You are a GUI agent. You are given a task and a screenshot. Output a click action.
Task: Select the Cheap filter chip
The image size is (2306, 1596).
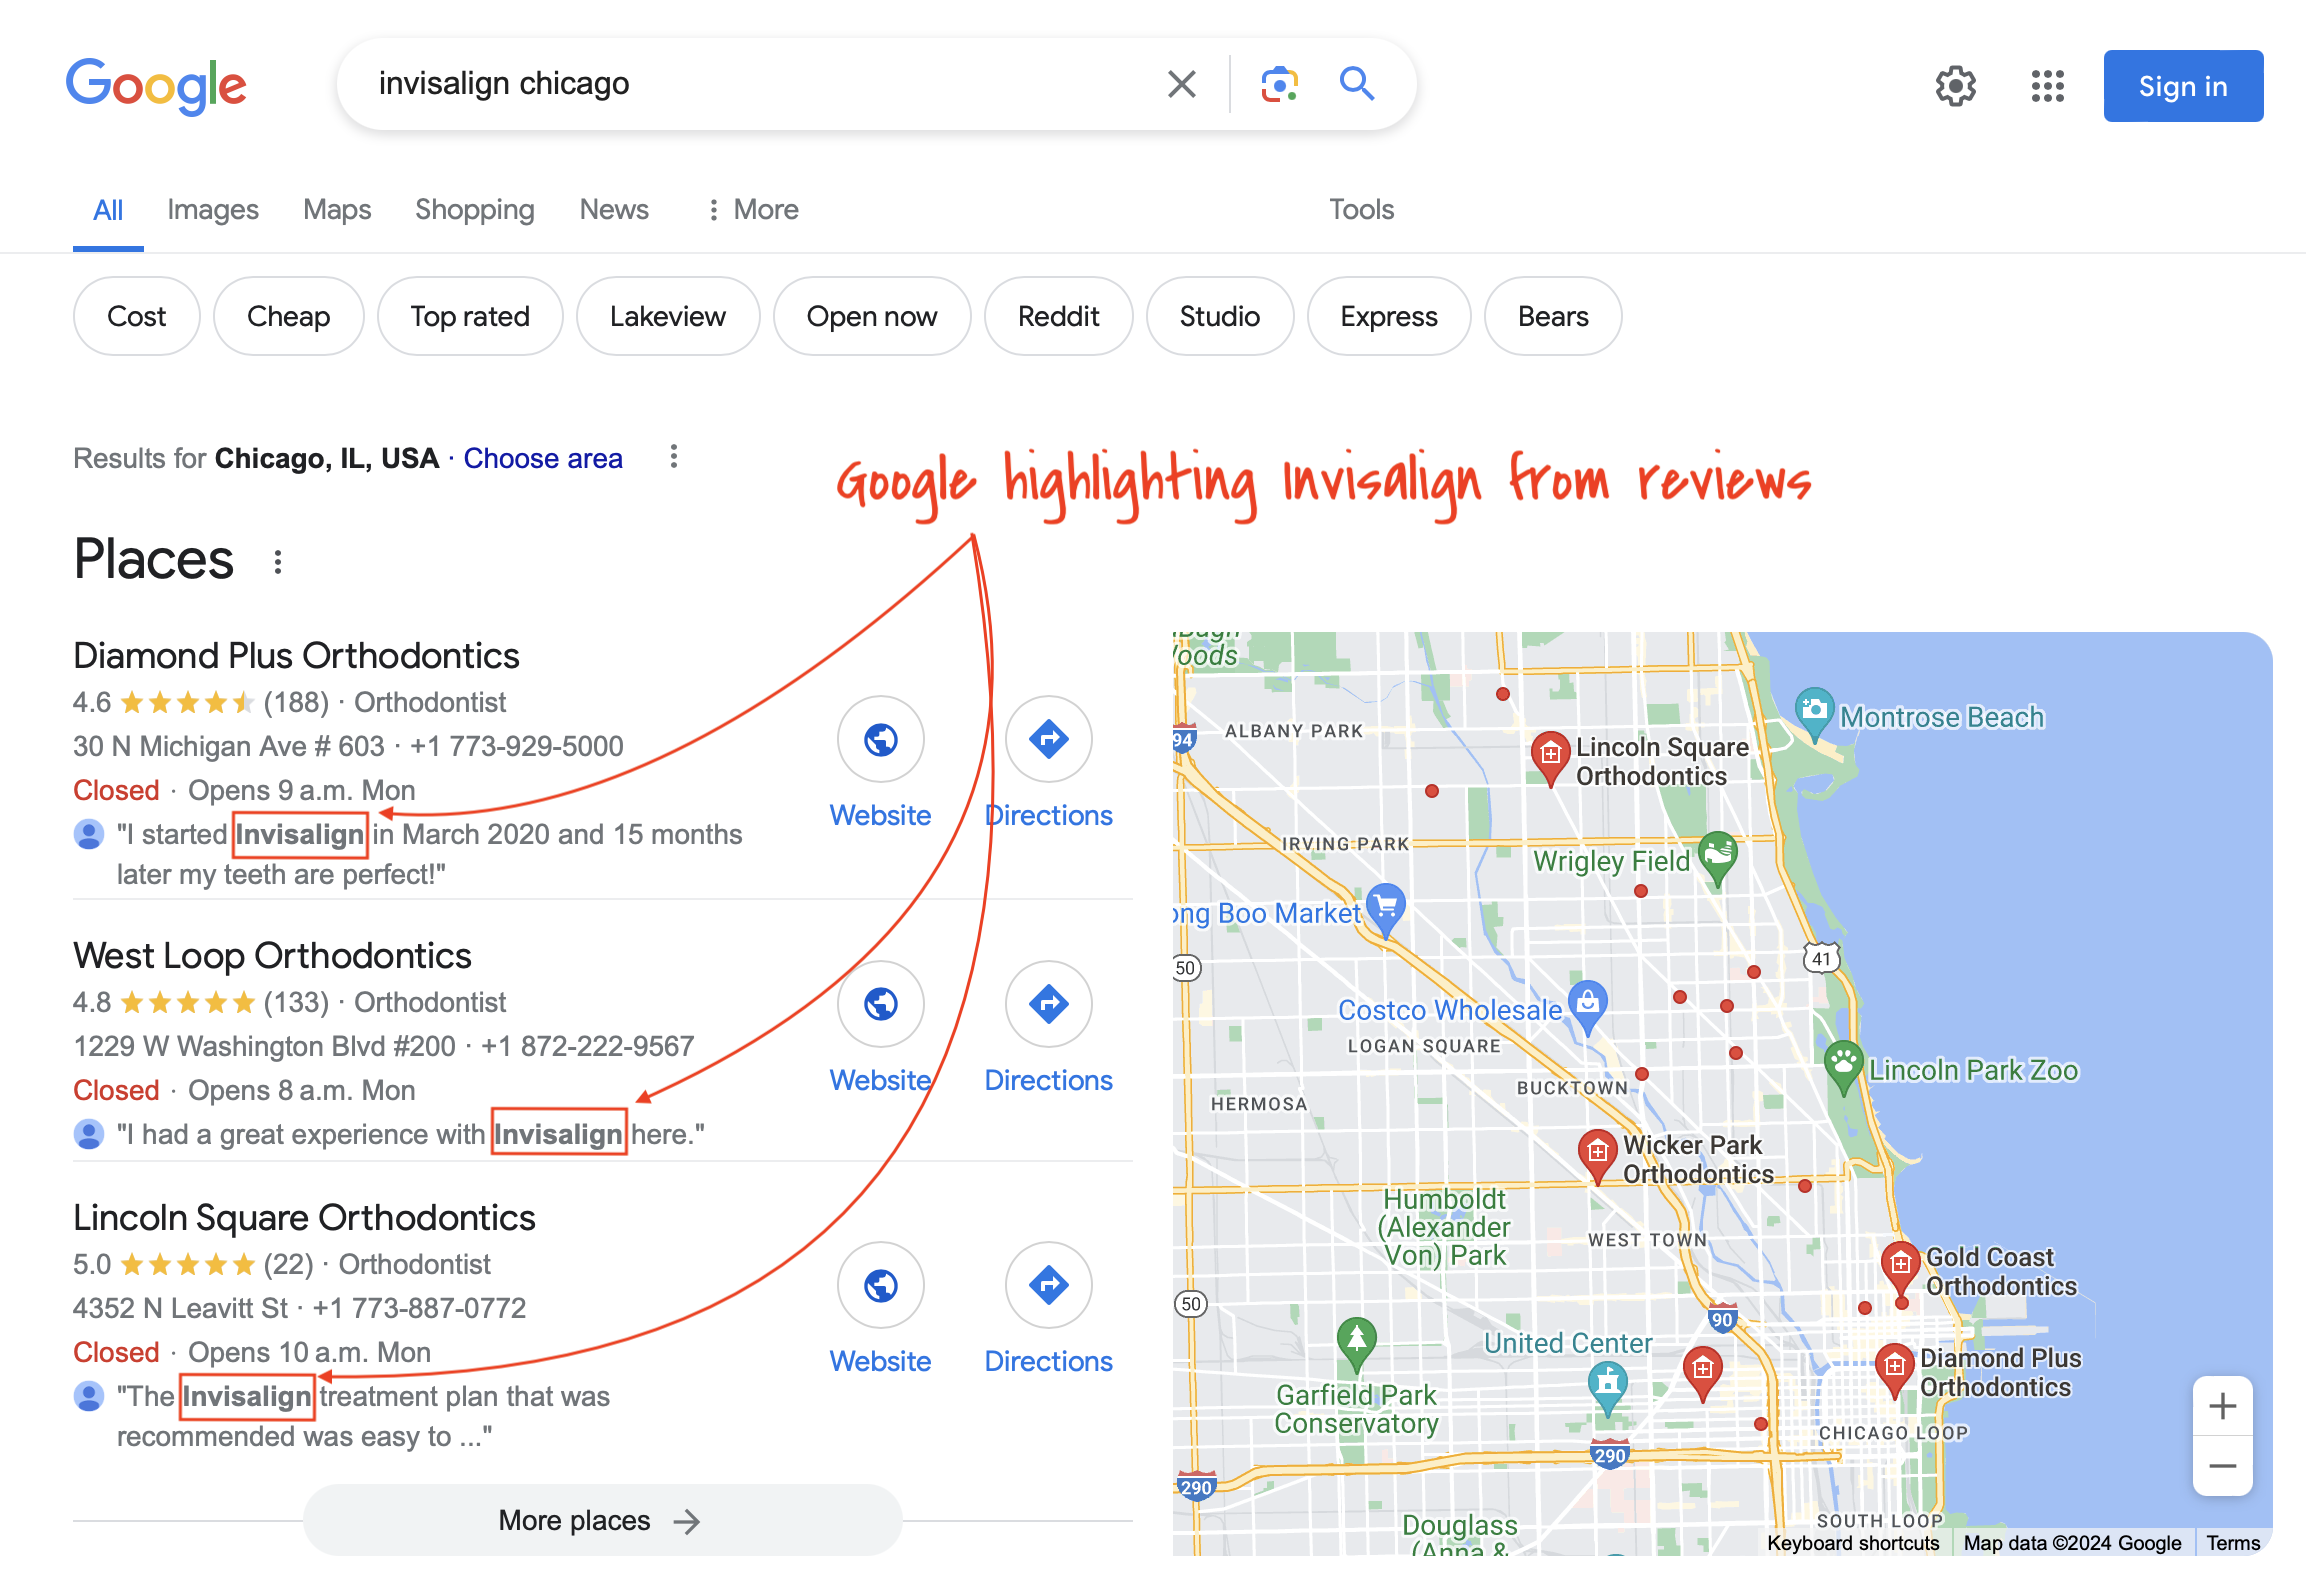click(286, 317)
